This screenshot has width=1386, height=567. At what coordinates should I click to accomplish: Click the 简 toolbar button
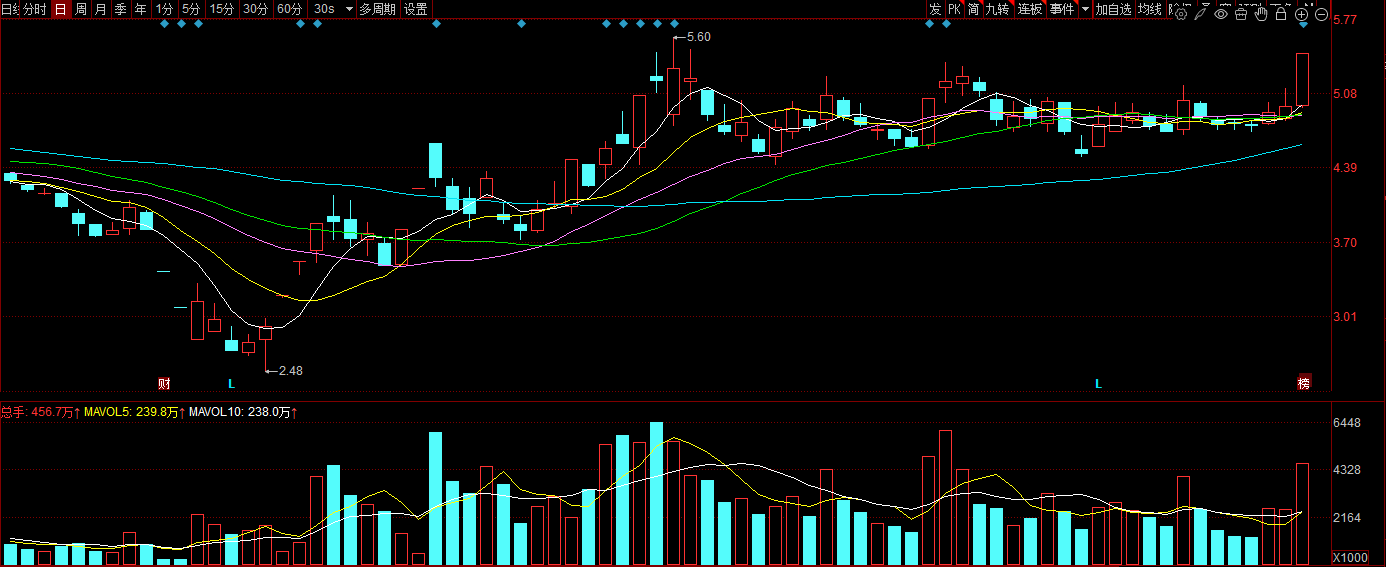973,9
